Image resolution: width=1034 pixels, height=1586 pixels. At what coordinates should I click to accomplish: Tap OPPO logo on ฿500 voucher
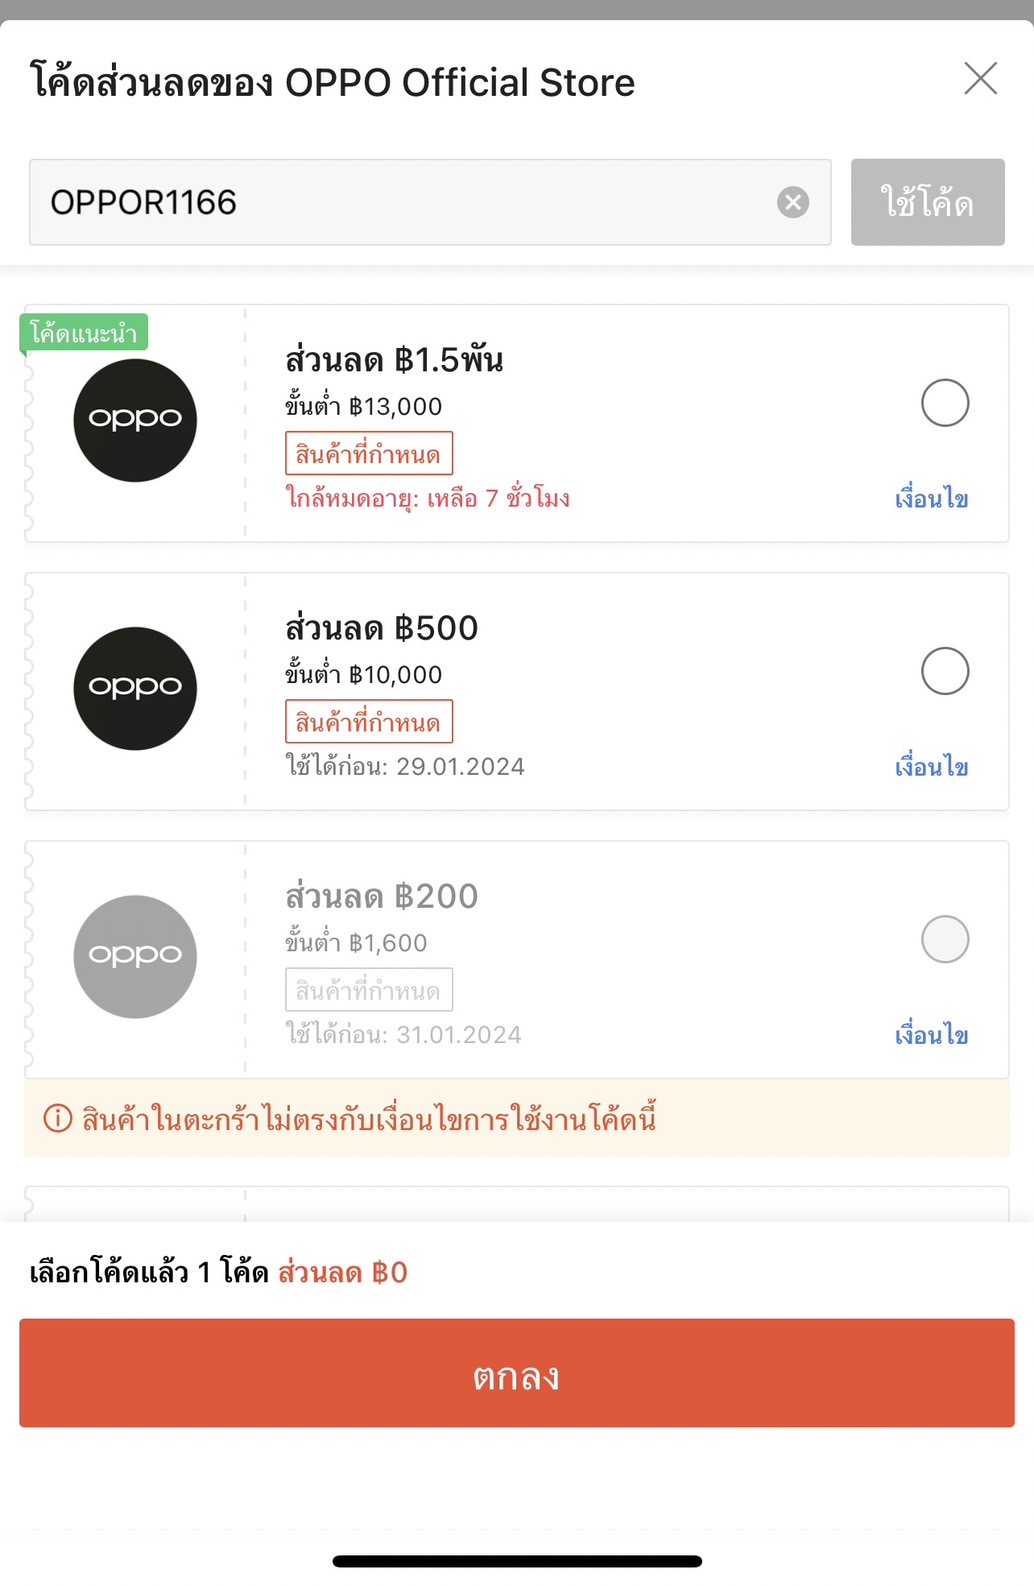135,688
